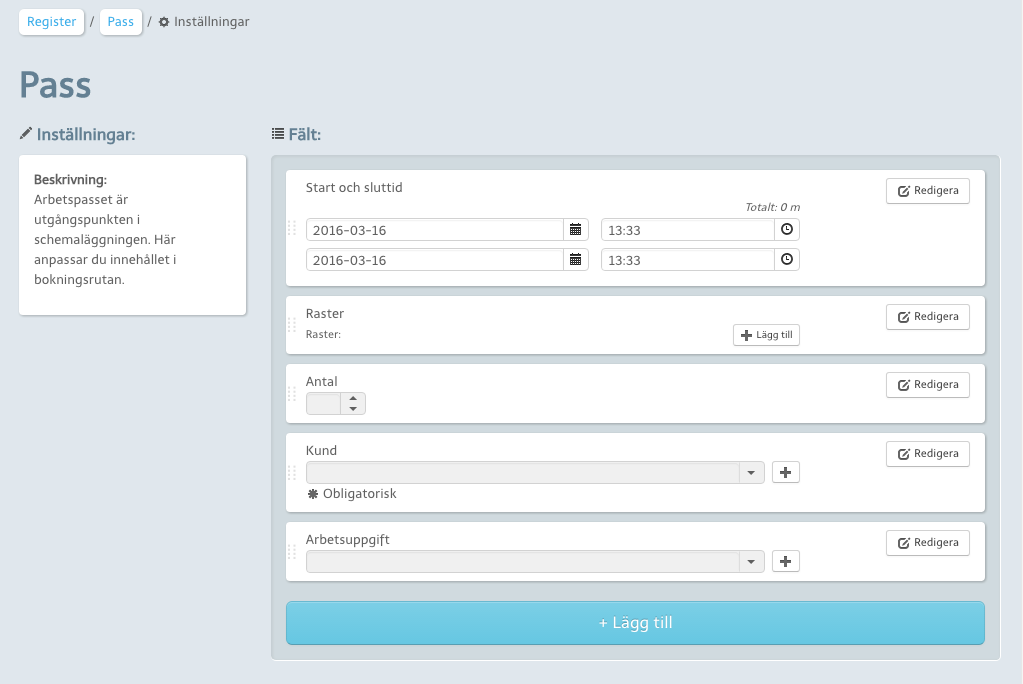Edit the Arbetsuppgift field via Redigera
This screenshot has width=1023, height=684.
point(927,542)
